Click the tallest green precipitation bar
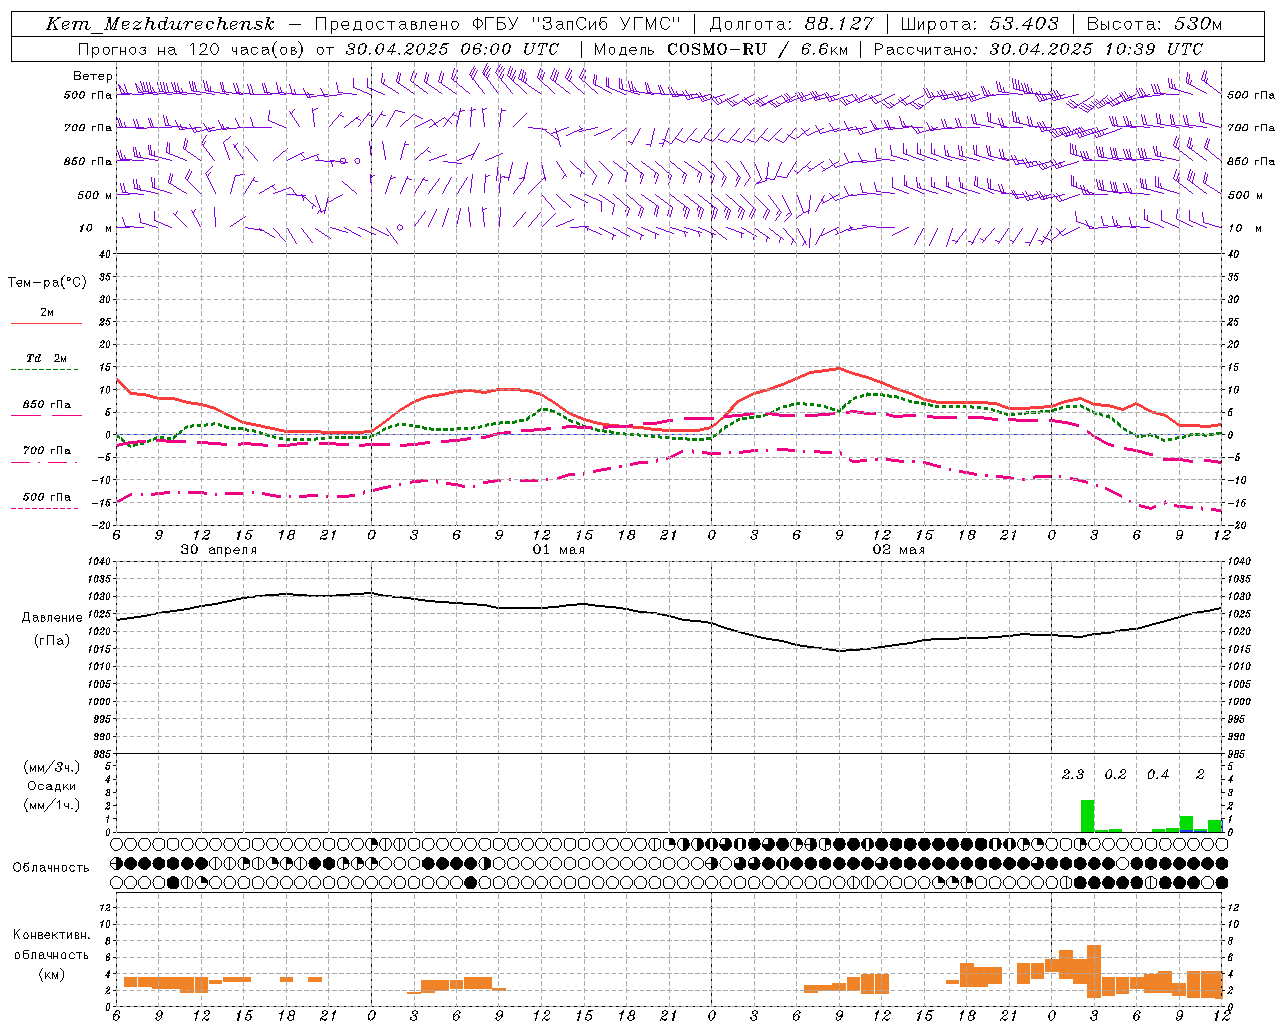 pos(1087,816)
